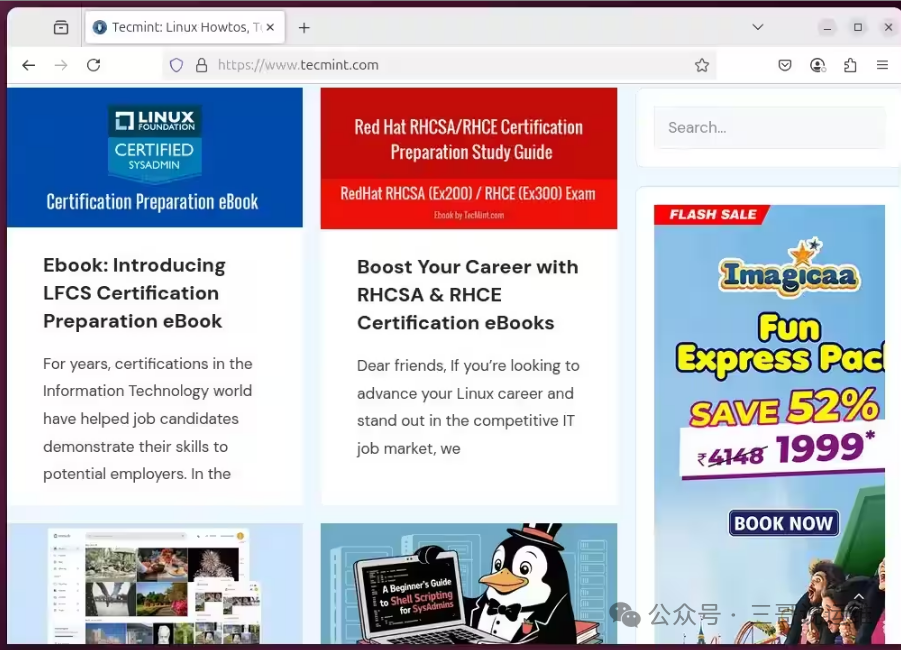
Task: Open the Firefox account menu
Action: [818, 65]
